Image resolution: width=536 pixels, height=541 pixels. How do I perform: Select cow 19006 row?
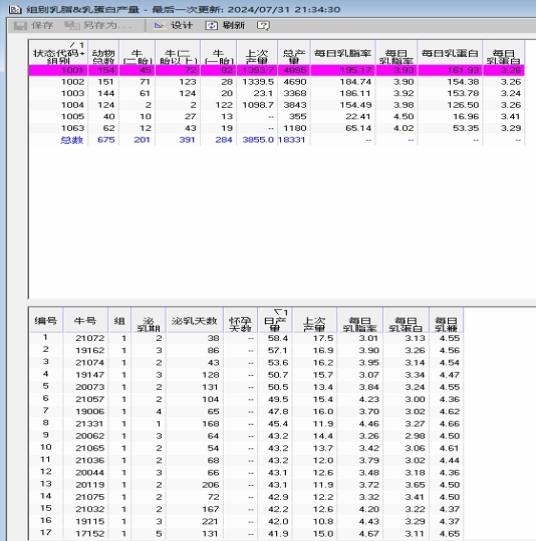coord(246,412)
